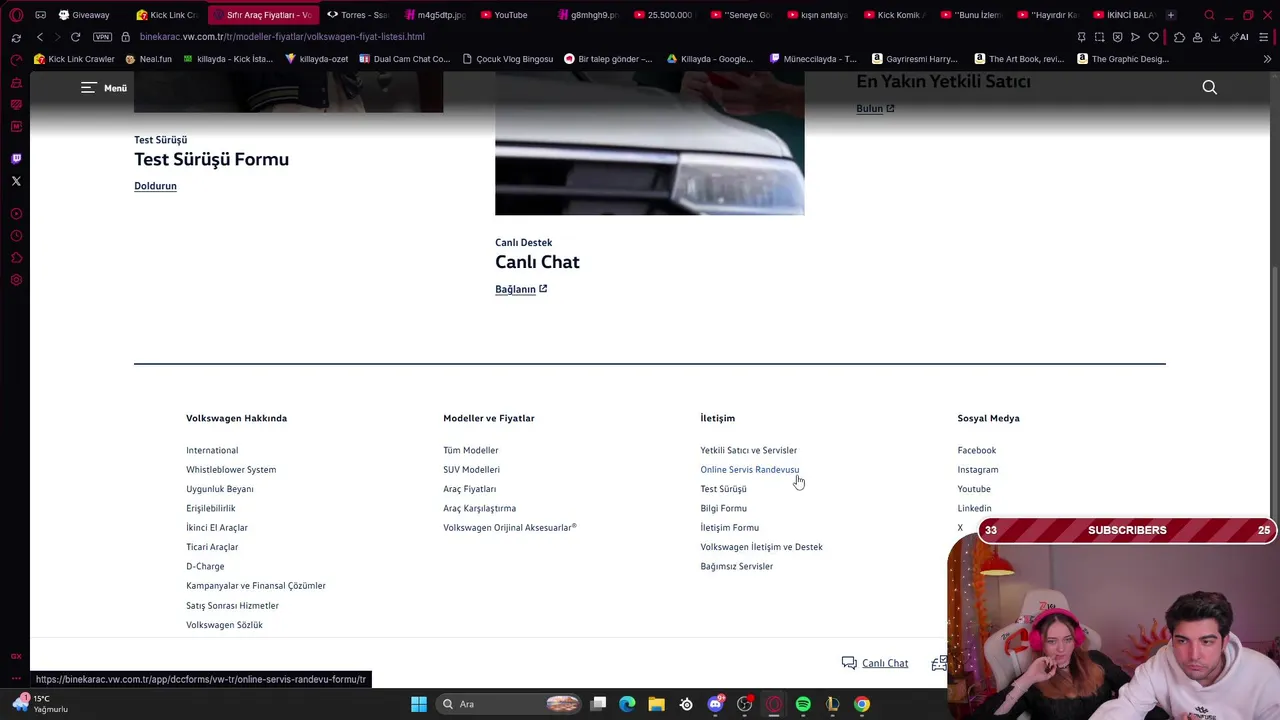Click the website search magnifier icon

[1209, 88]
